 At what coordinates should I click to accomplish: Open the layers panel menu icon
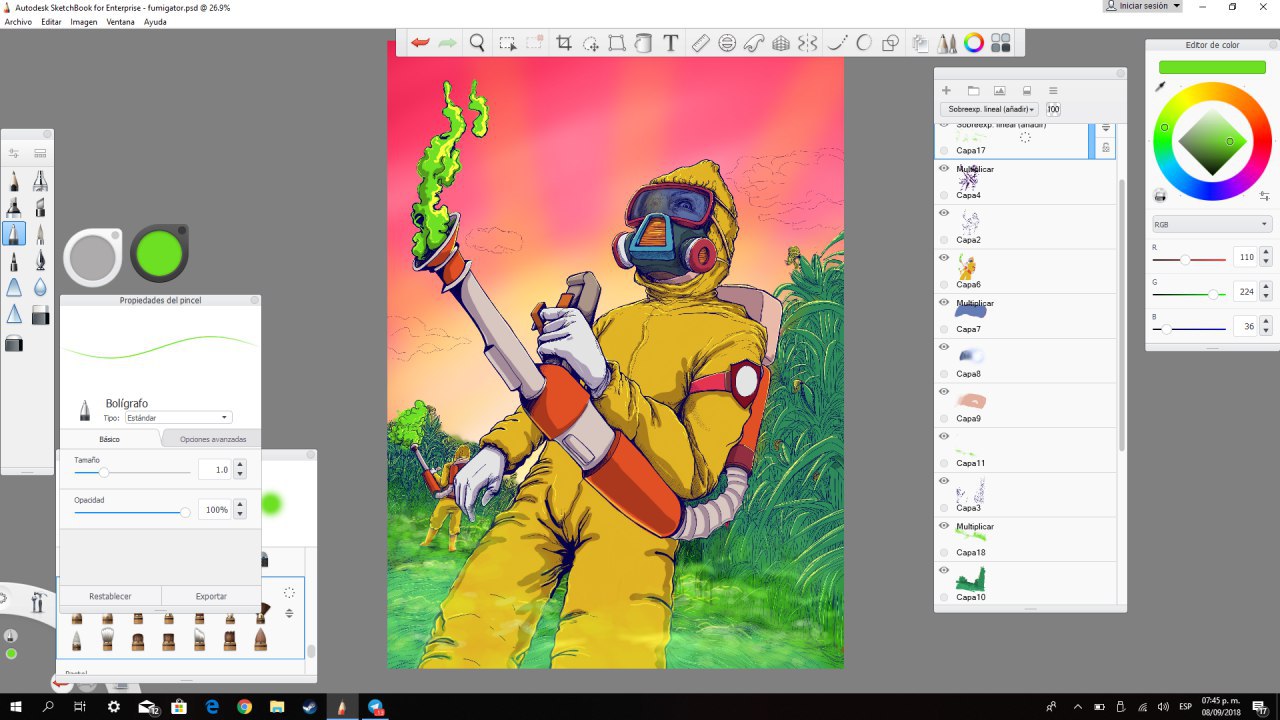pyautogui.click(x=1053, y=90)
